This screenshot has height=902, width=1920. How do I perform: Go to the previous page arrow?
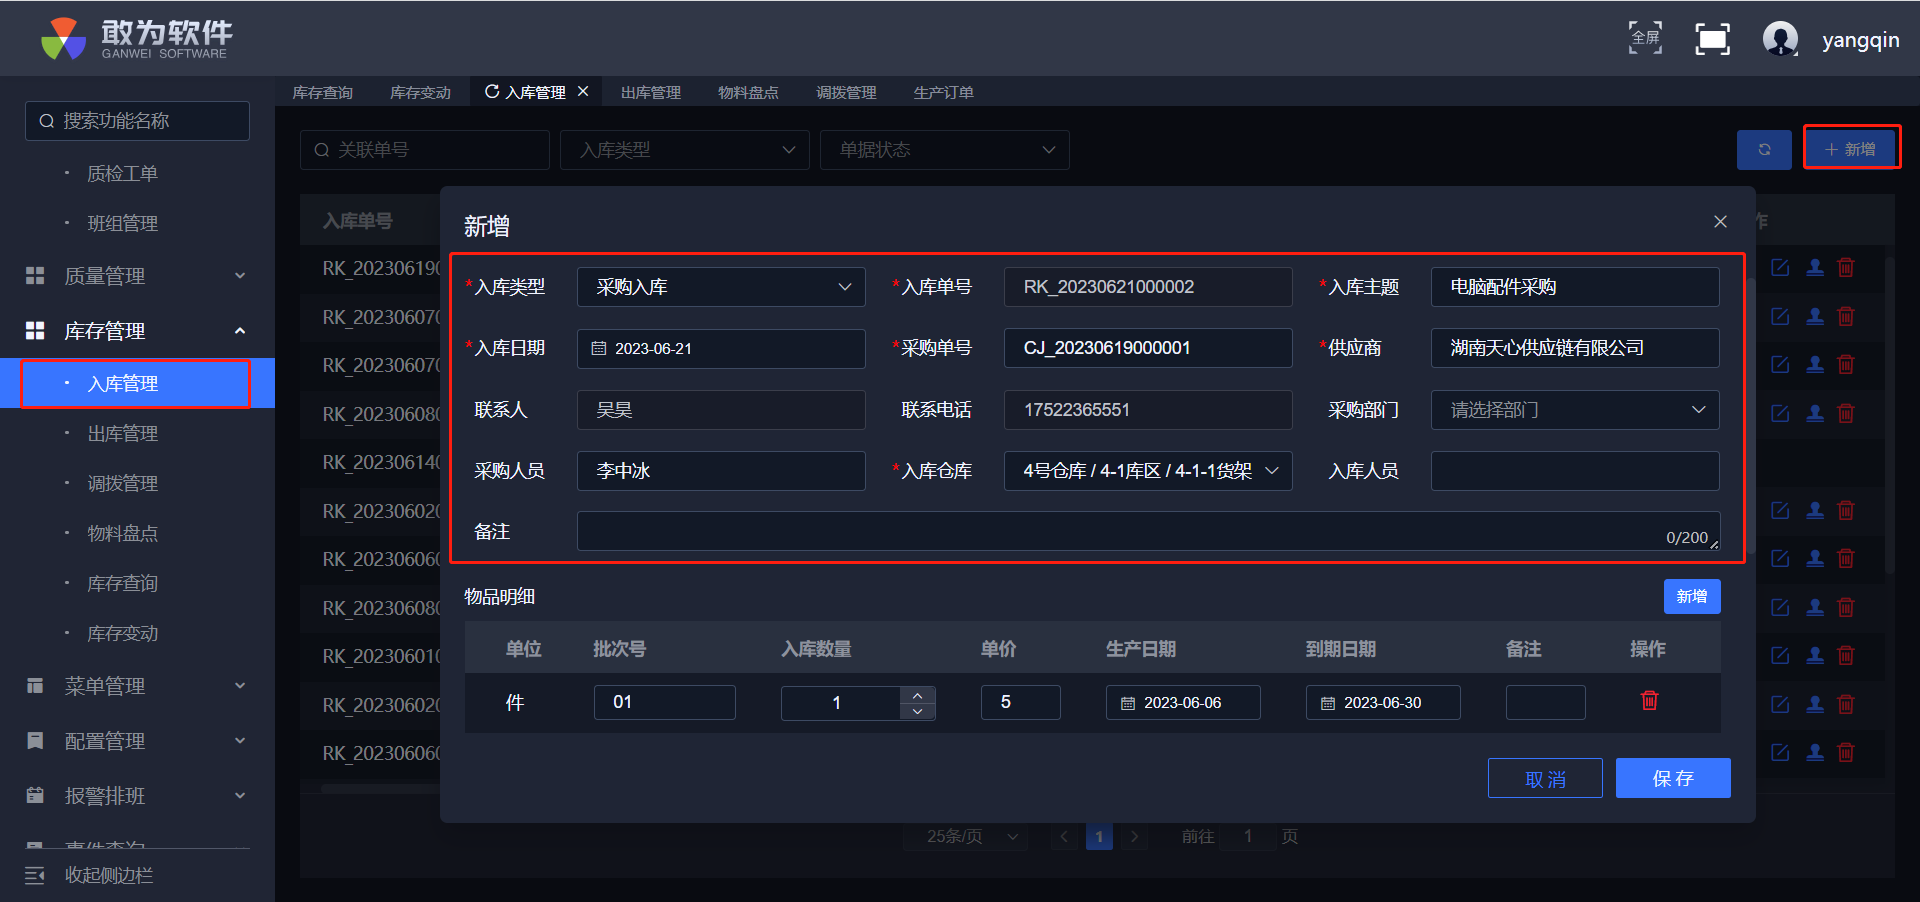point(1064,837)
